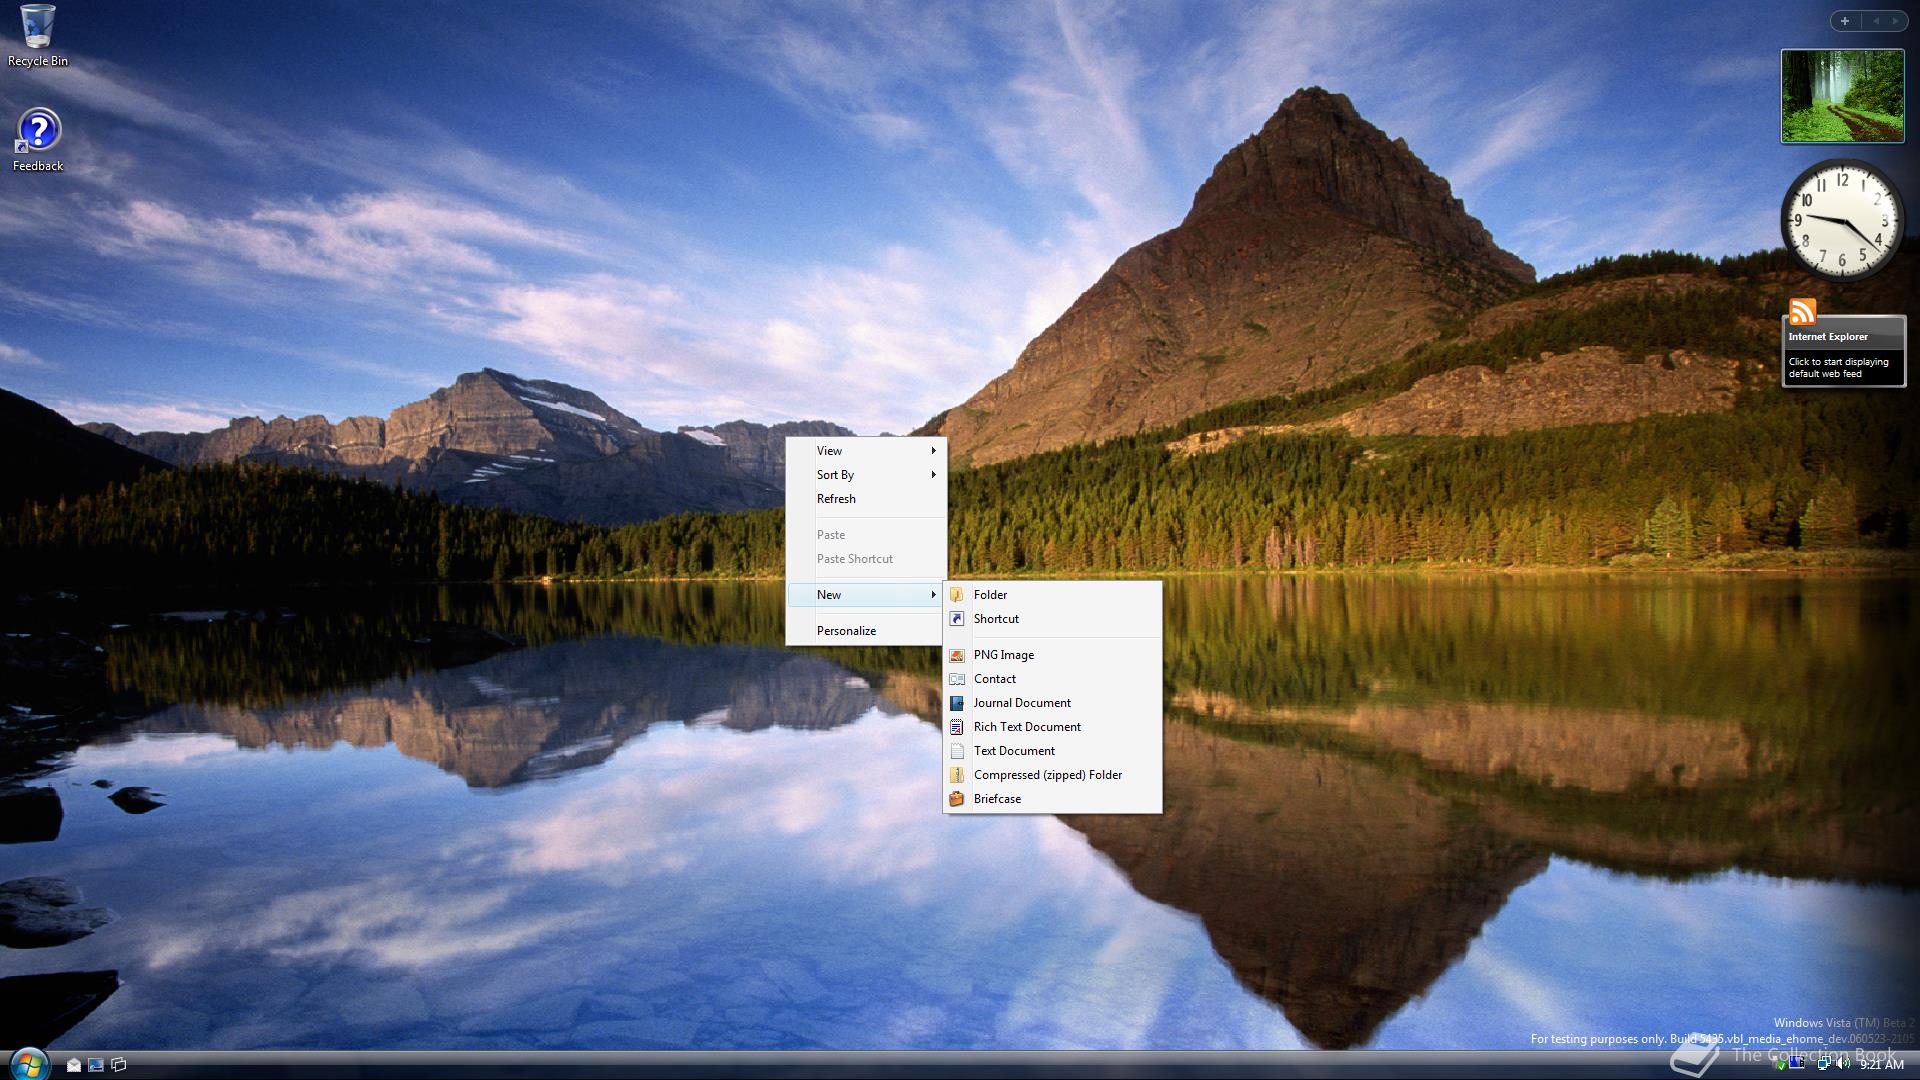Create a new Text Document
The height and width of the screenshot is (1080, 1920).
1014,751
